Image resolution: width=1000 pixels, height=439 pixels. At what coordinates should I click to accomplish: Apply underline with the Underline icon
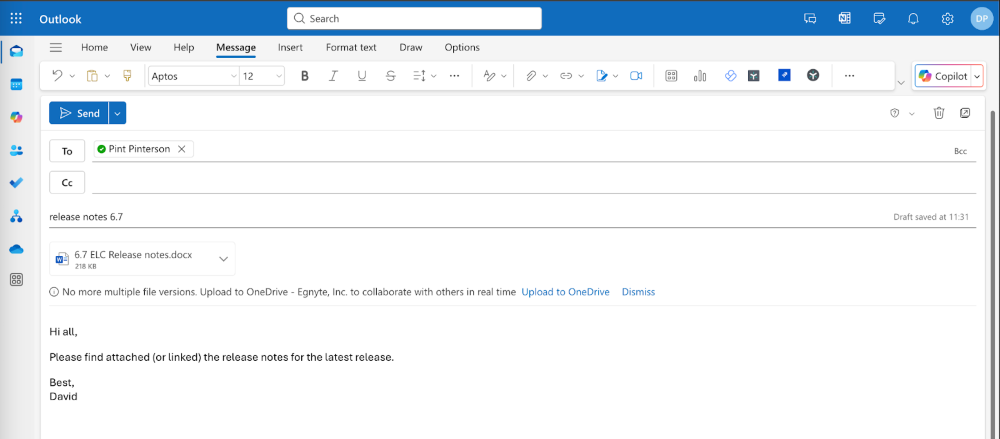point(361,76)
